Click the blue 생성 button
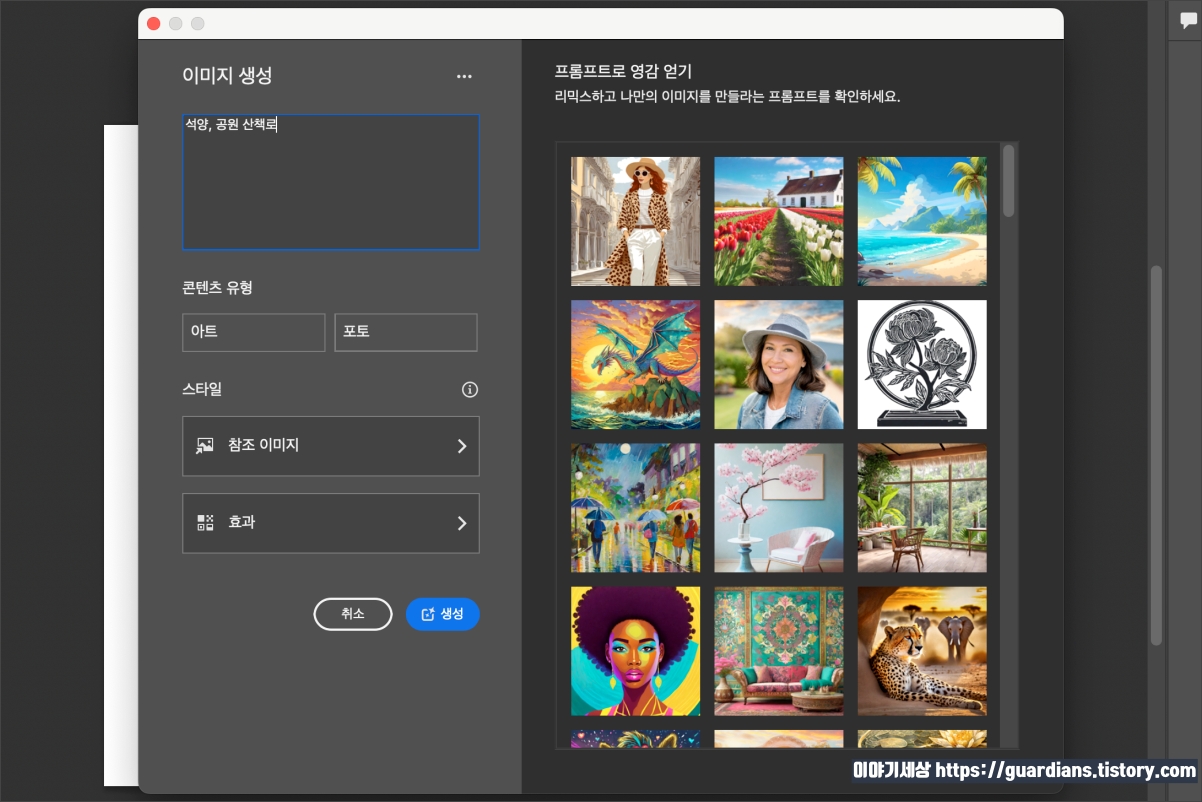The height and width of the screenshot is (802, 1202). (443, 614)
